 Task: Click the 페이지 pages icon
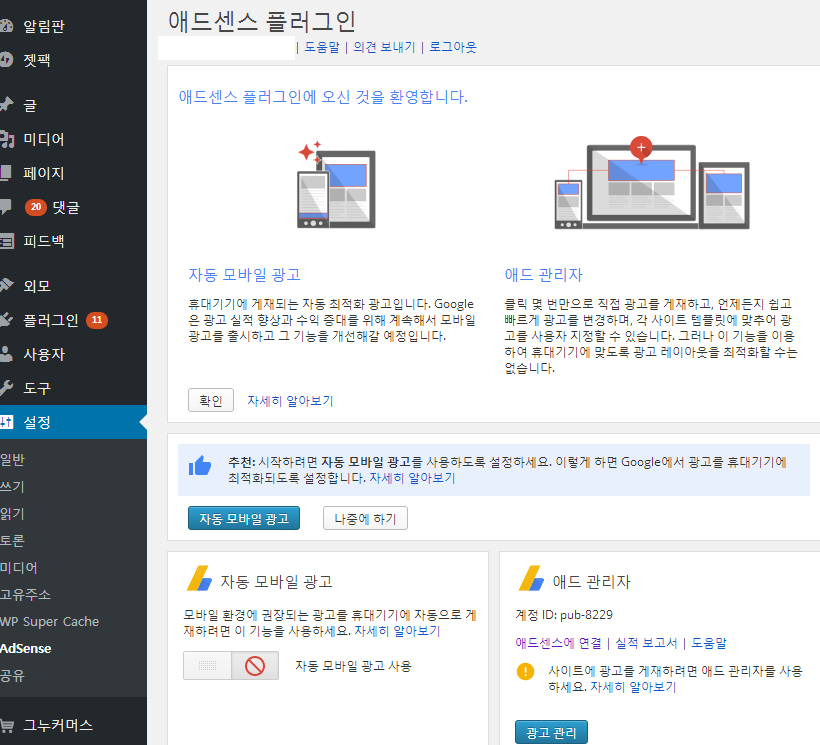point(6,173)
